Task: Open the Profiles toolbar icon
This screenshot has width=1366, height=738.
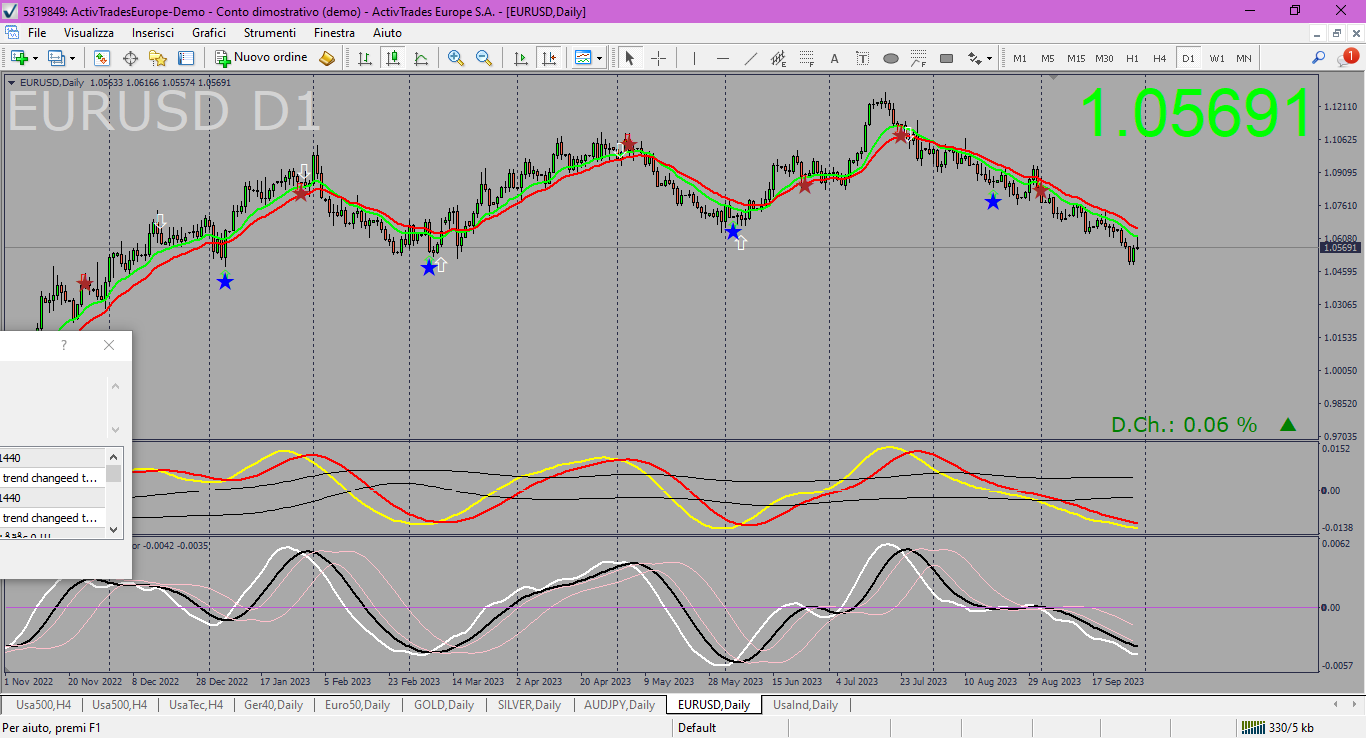Action: 56,58
